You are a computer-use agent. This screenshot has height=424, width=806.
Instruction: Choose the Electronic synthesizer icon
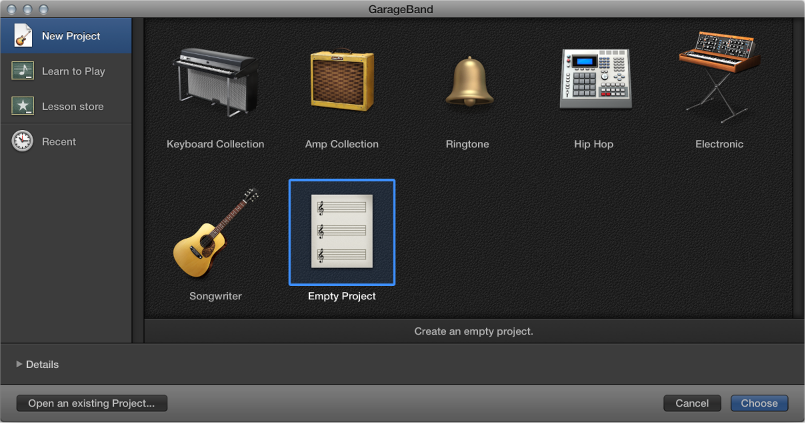[x=719, y=77]
